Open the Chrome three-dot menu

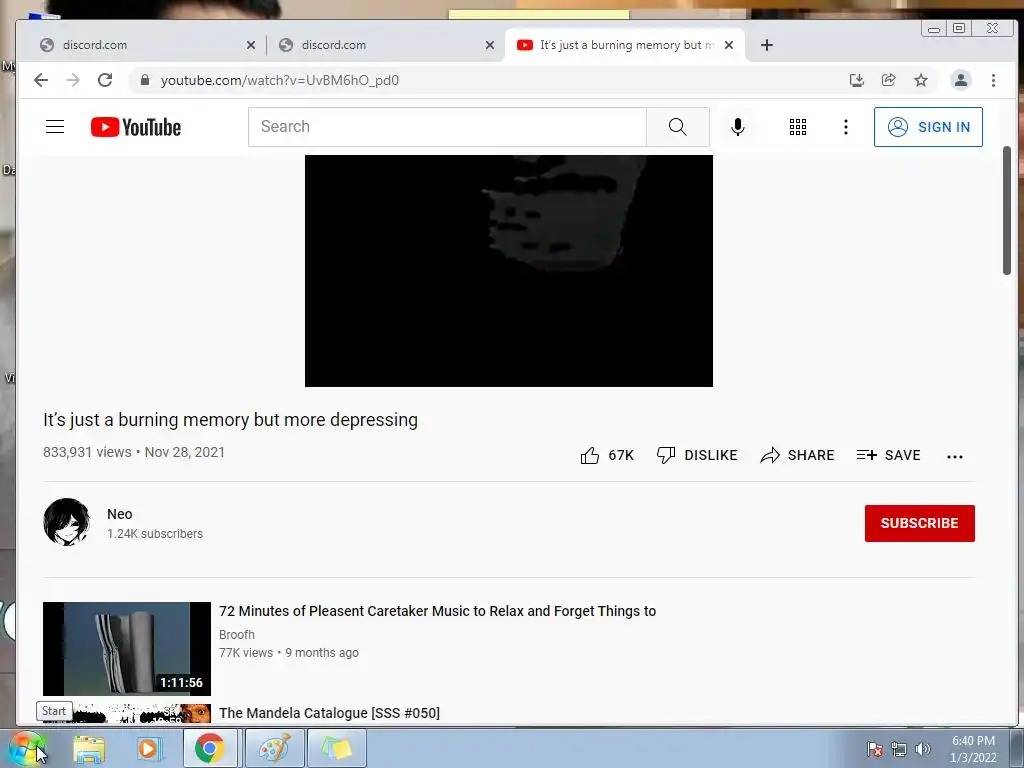993,80
